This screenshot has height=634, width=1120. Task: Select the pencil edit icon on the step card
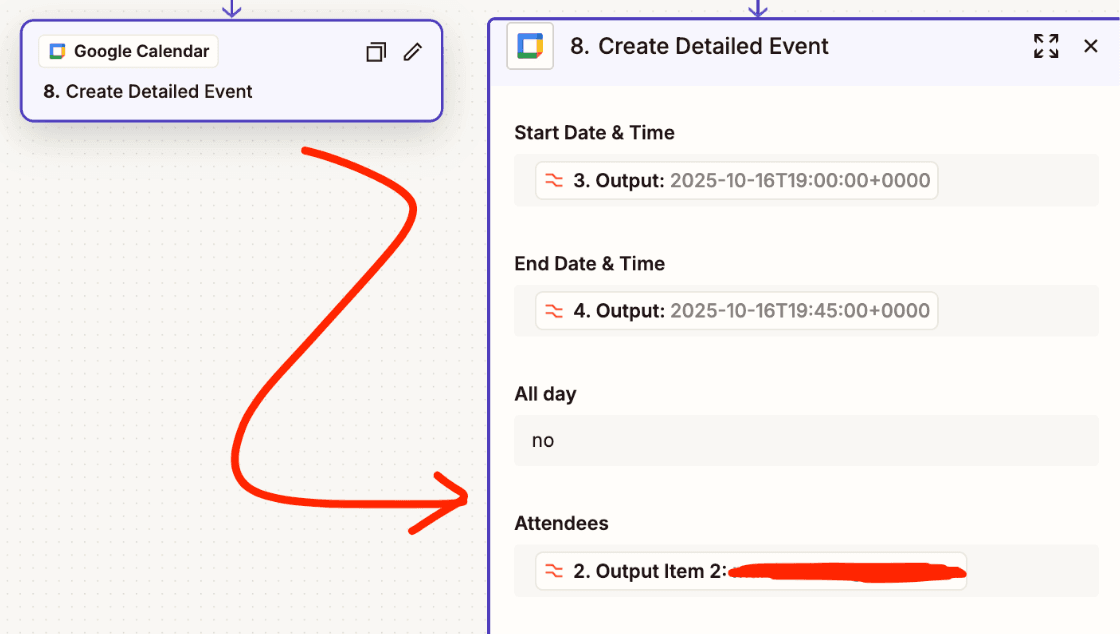(x=413, y=51)
